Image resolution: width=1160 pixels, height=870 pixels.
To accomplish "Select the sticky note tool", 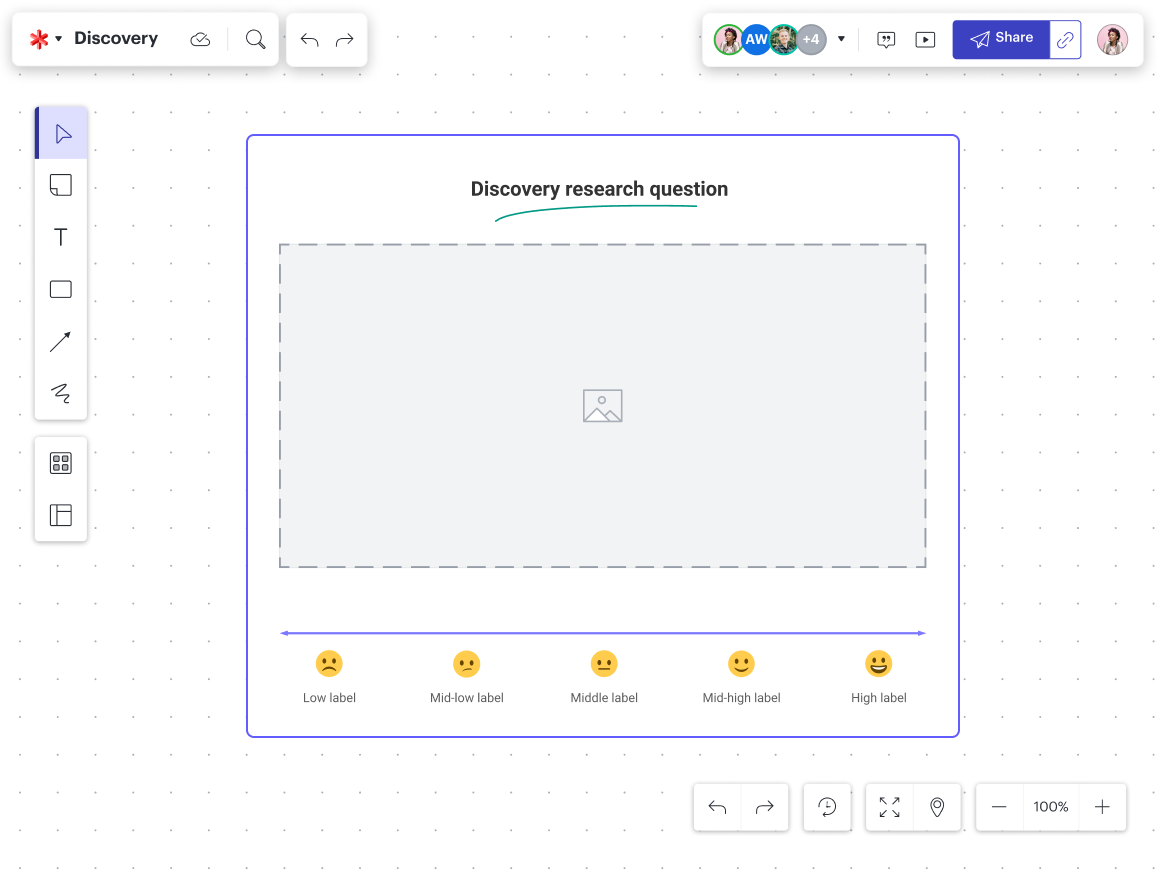I will click(61, 185).
